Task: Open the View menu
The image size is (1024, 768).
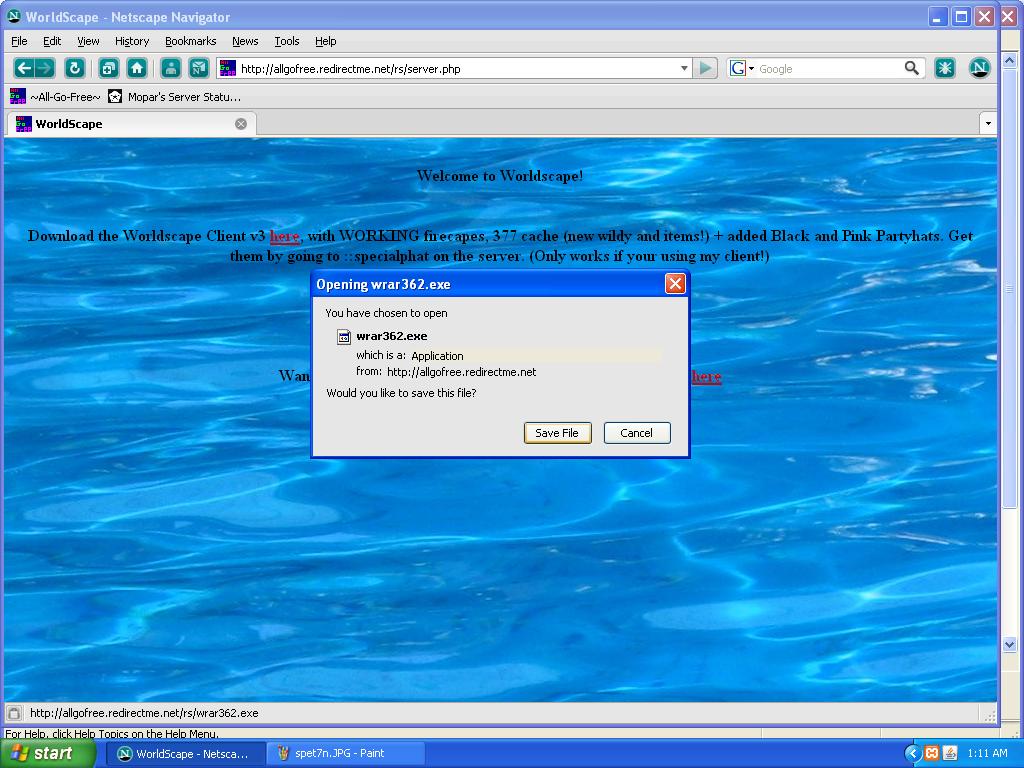Action: 88,41
